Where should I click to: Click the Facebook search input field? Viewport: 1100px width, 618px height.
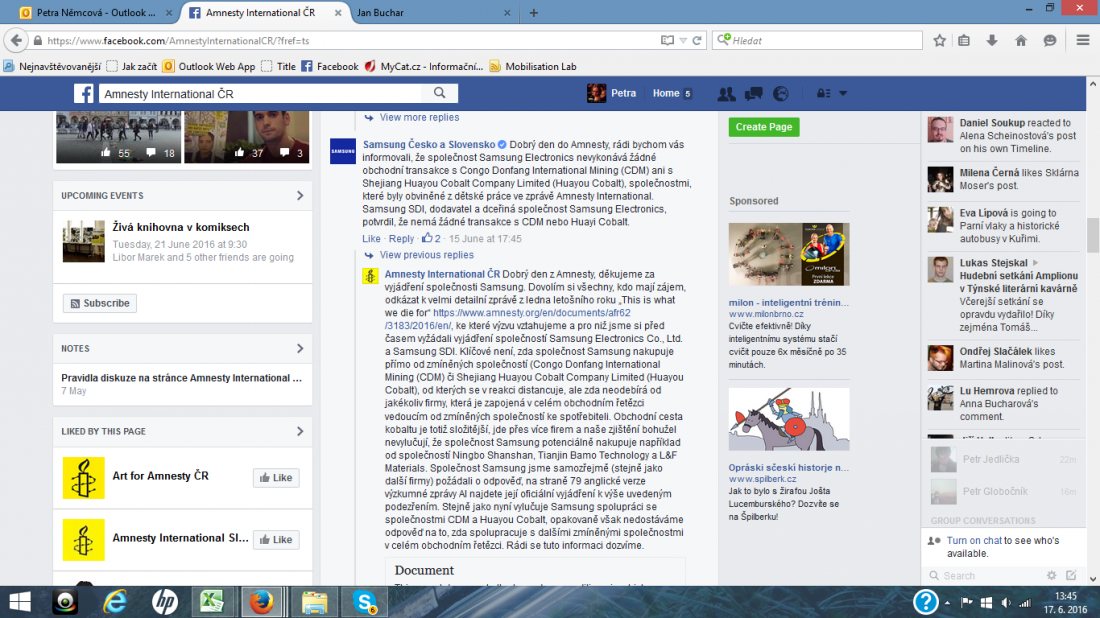coord(260,93)
